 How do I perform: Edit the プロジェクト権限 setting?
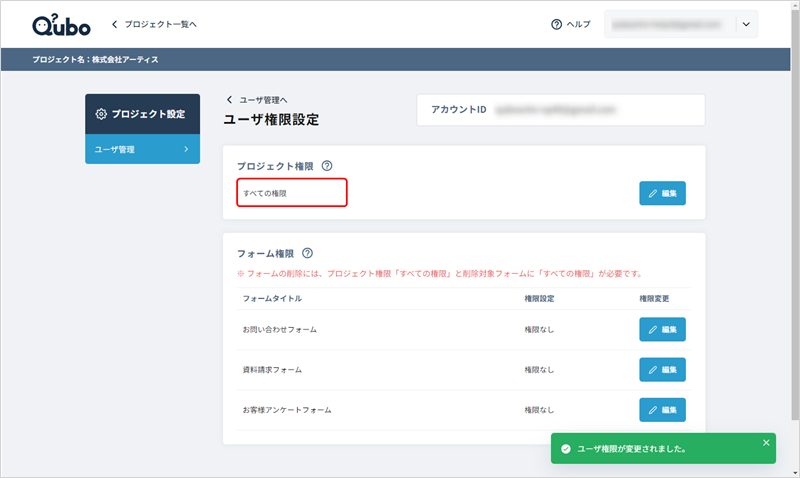click(662, 193)
